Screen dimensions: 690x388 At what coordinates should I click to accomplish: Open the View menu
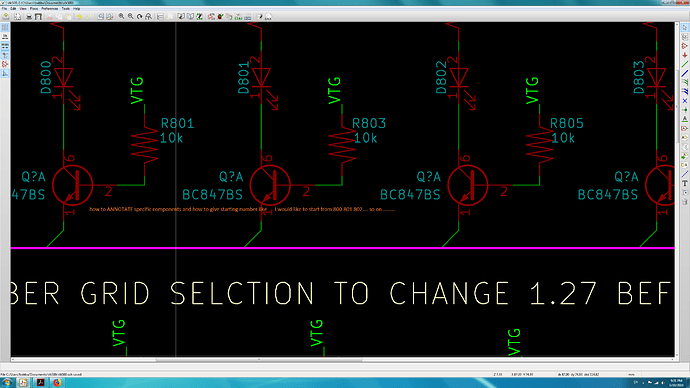23,8
